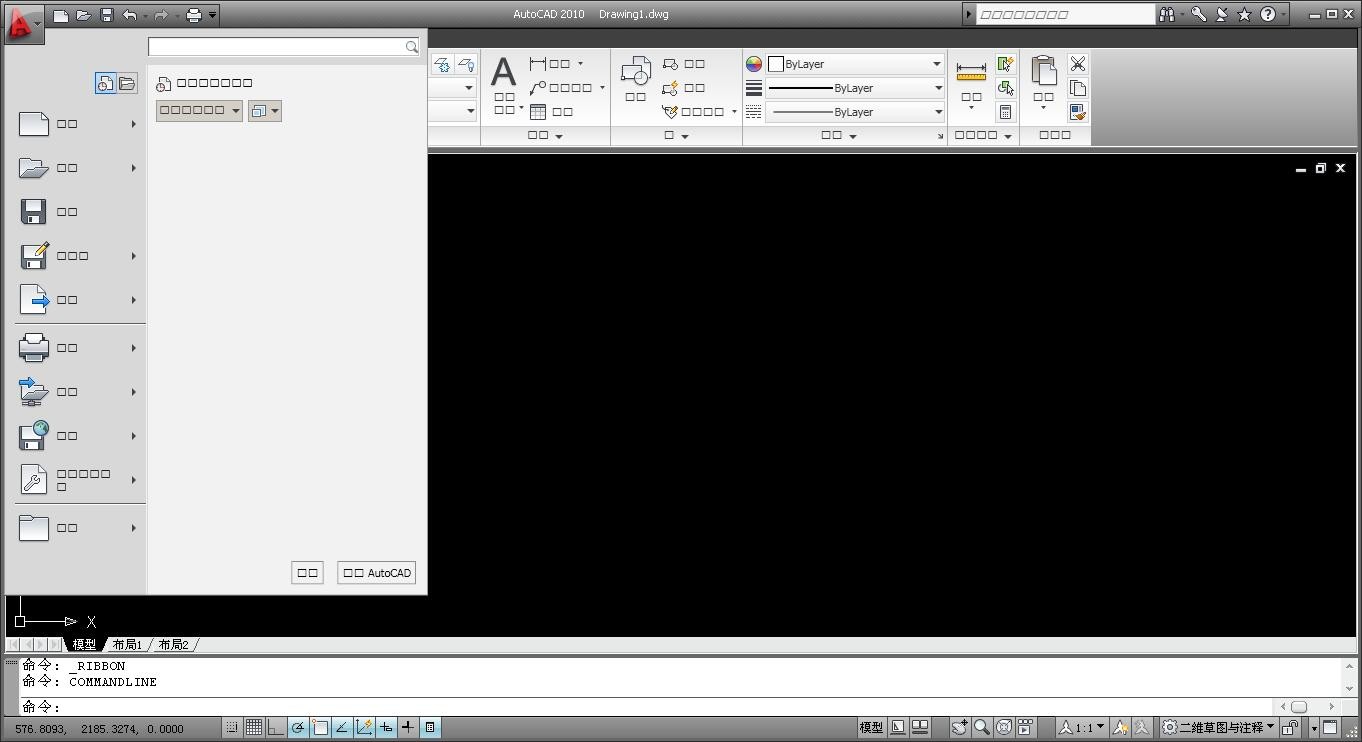Expand the Customize Quick Access toolbar arrow
The image size is (1362, 742).
tap(212, 15)
